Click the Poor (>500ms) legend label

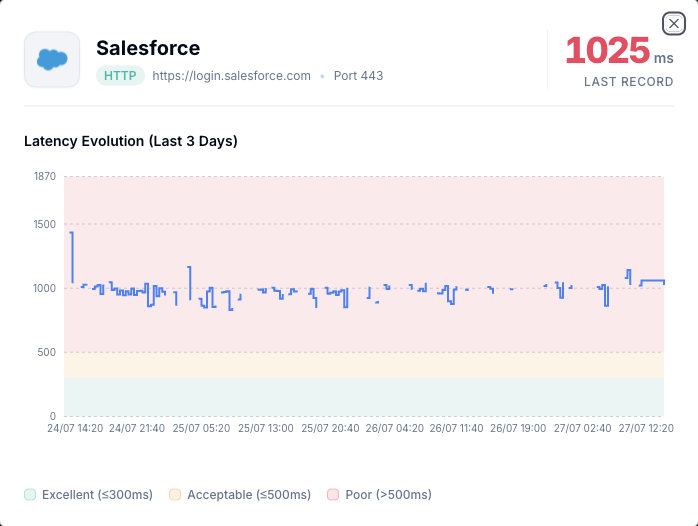(x=389, y=495)
